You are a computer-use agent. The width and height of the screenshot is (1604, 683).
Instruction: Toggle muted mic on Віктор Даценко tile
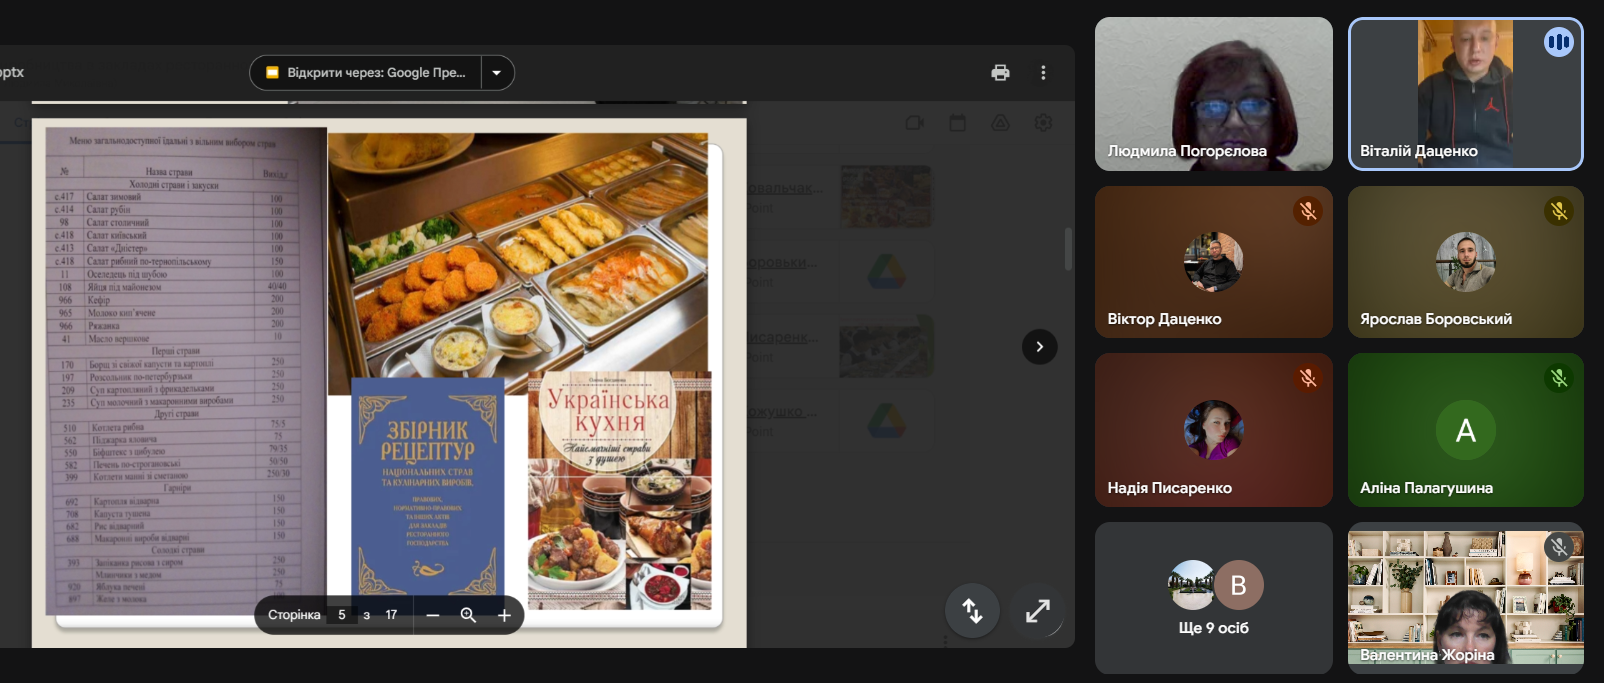point(1307,211)
